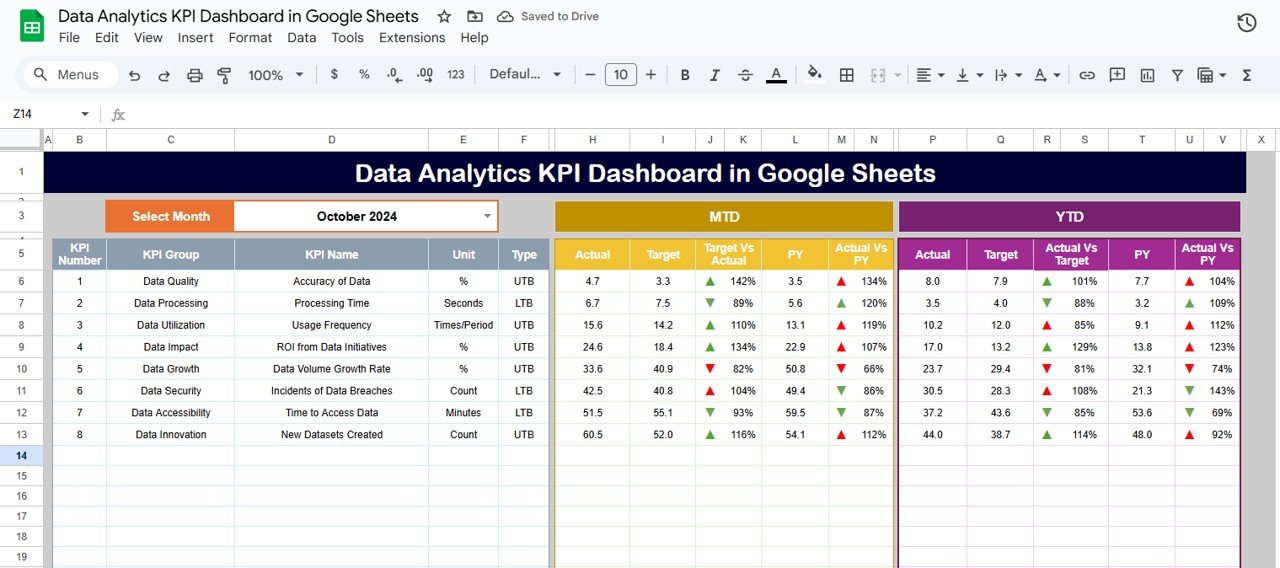Viewport: 1280px width, 568px height.
Task: Move the document to a folder
Action: pos(474,17)
